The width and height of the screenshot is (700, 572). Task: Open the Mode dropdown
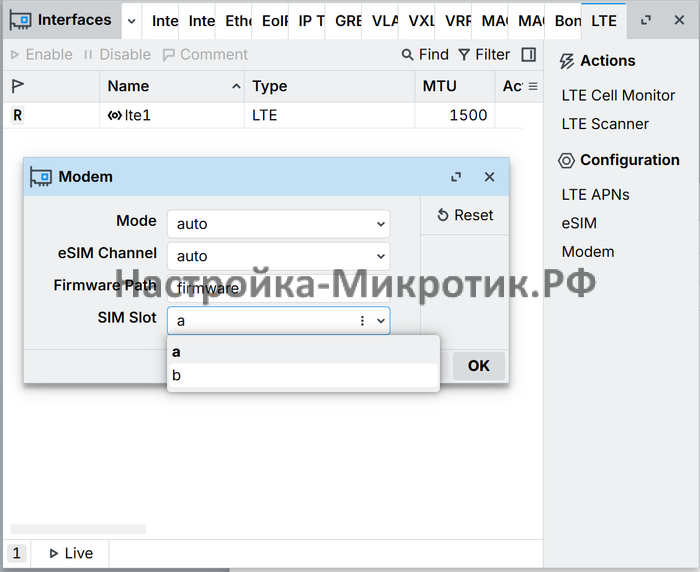tap(279, 224)
